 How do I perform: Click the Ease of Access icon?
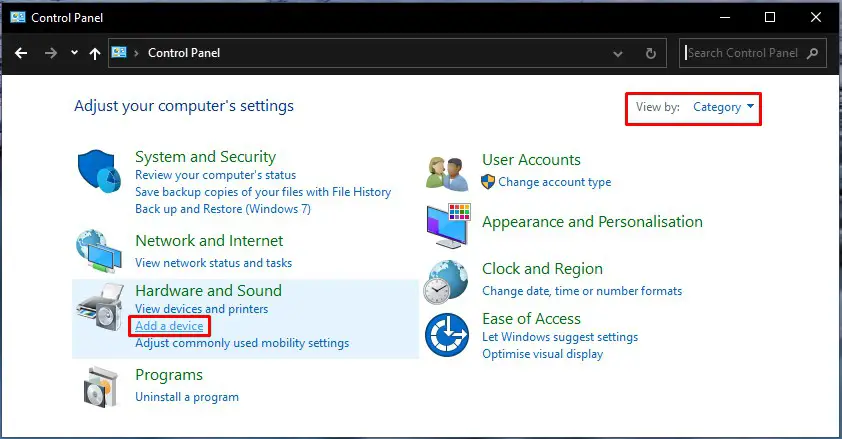click(447, 335)
